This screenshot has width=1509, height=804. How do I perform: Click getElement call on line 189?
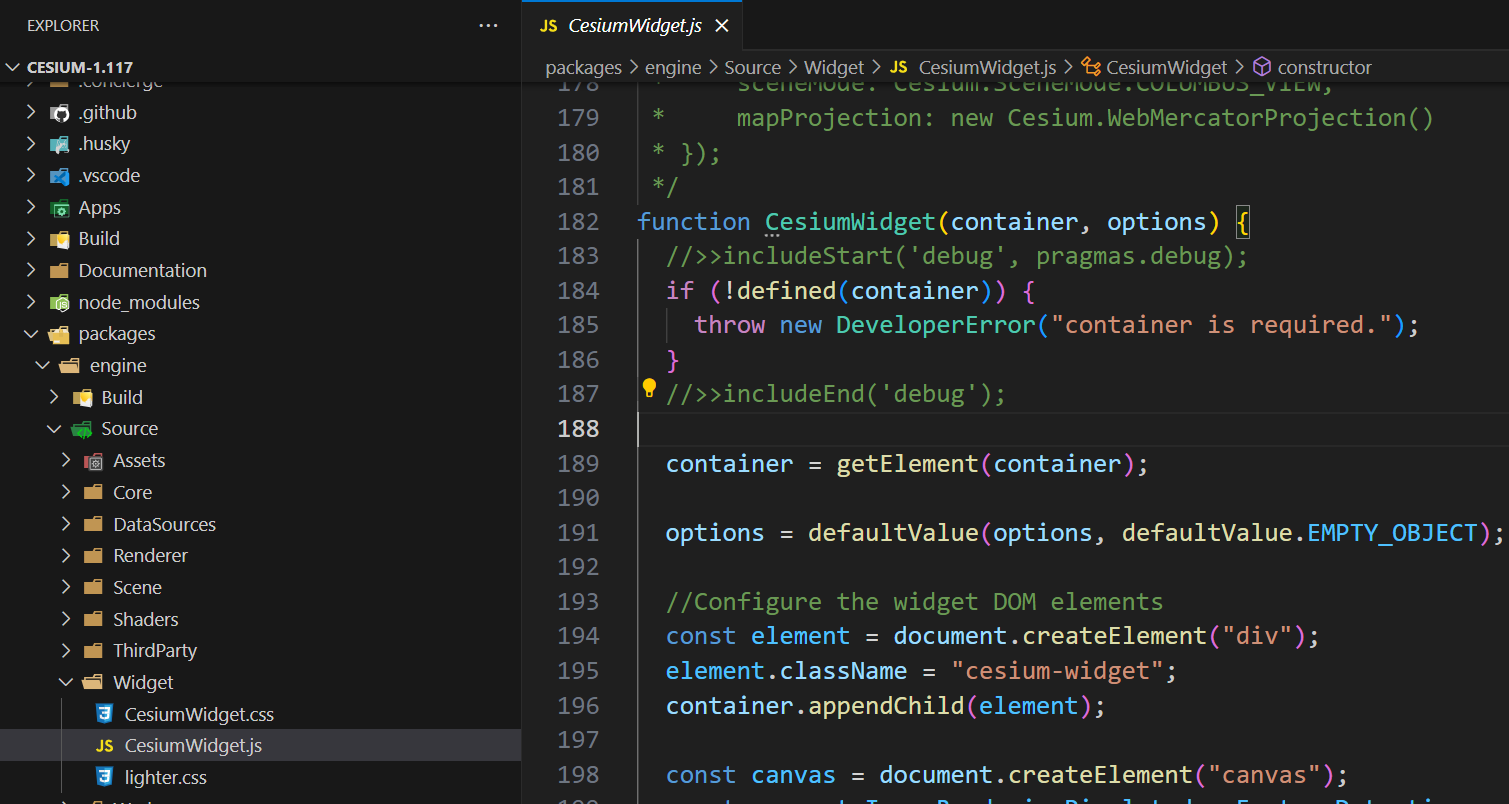(907, 464)
